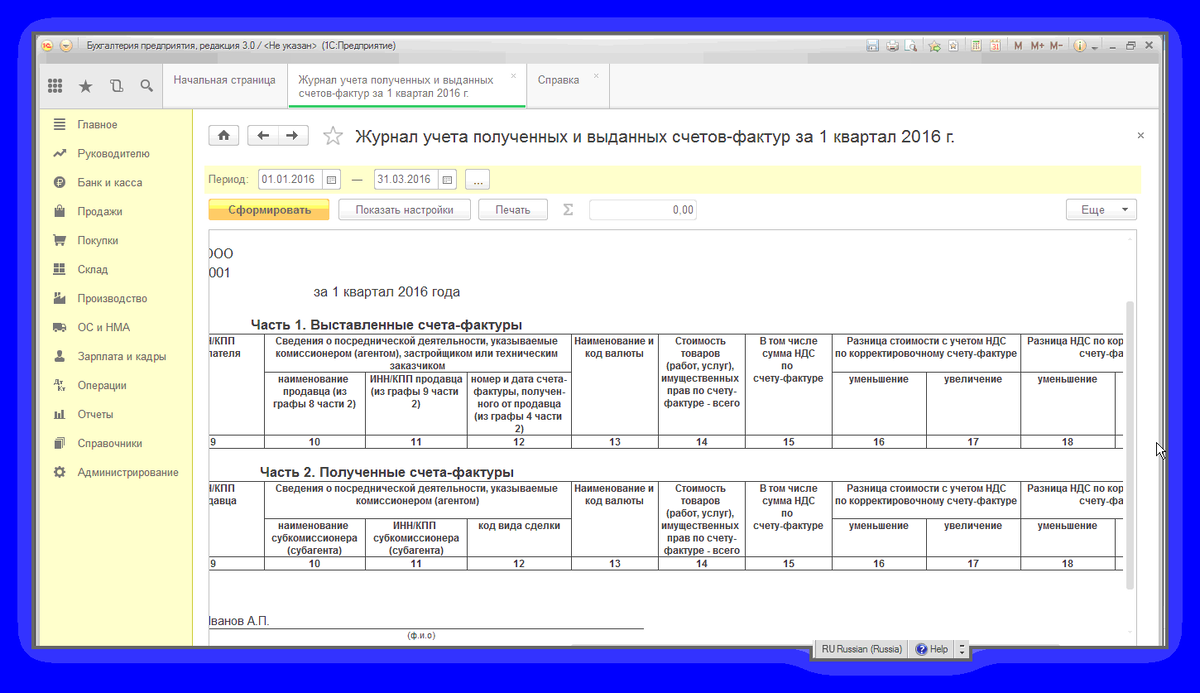Click the Сформировать button
The image size is (1200, 693).
click(x=267, y=210)
